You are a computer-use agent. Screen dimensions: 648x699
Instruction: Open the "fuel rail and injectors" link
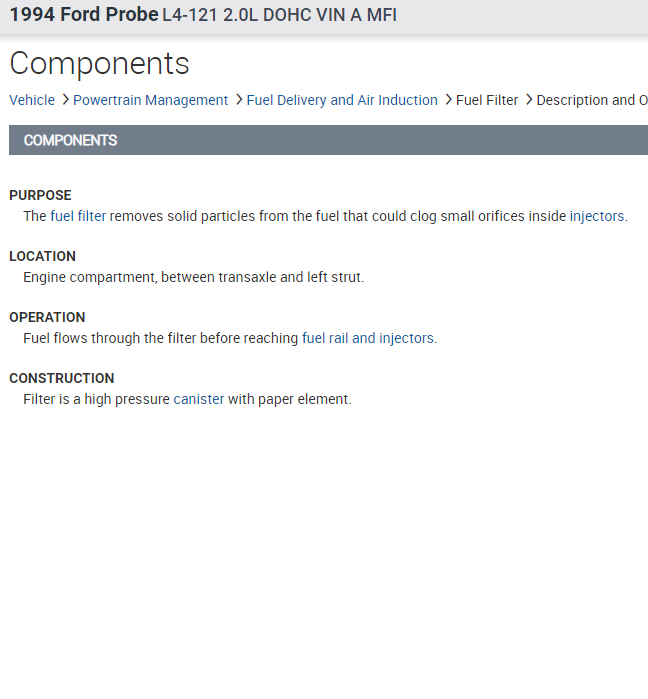coord(367,338)
